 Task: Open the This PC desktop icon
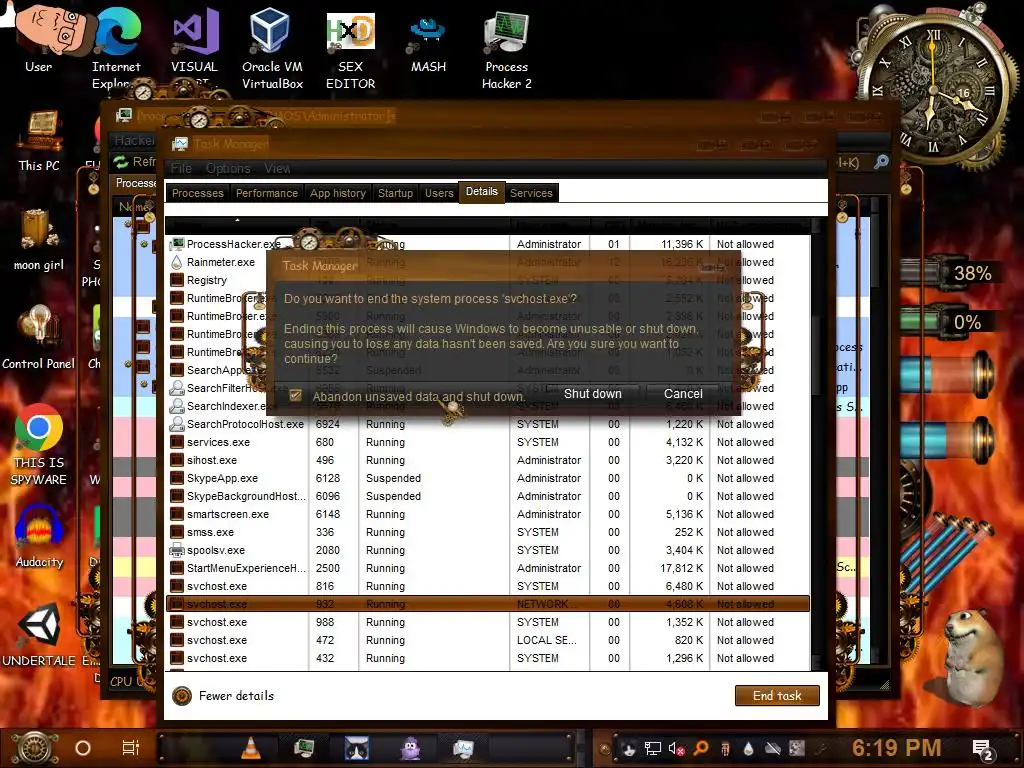point(39,140)
